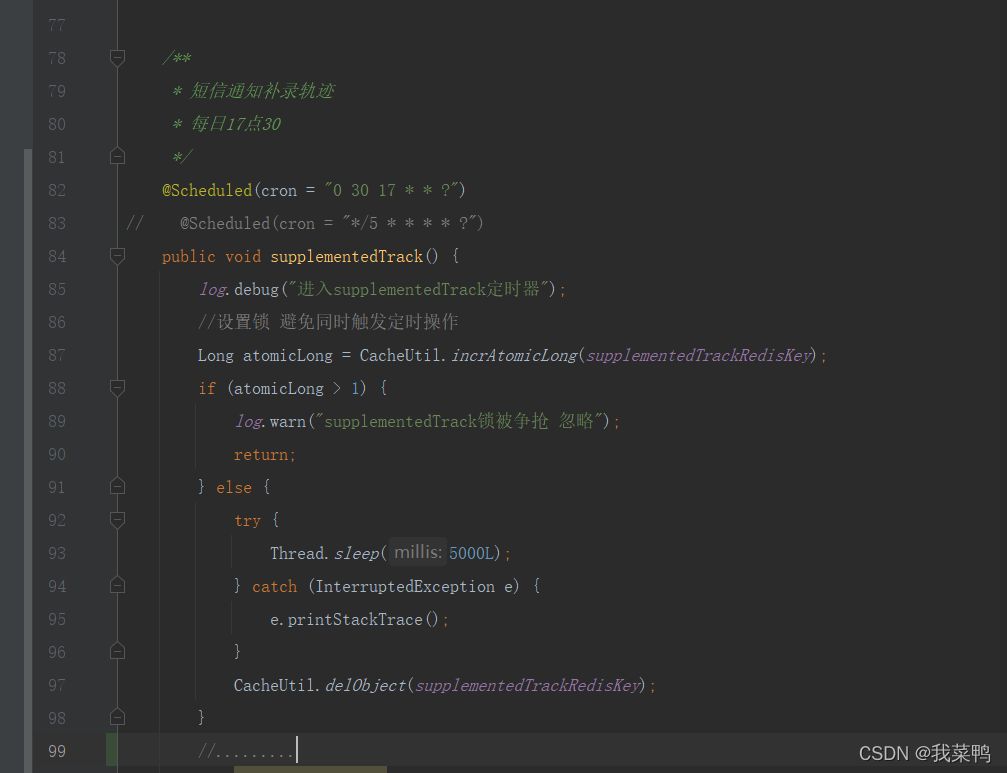1007x773 pixels.
Task: Click InterruptedException in the catch clause
Action: pos(405,586)
